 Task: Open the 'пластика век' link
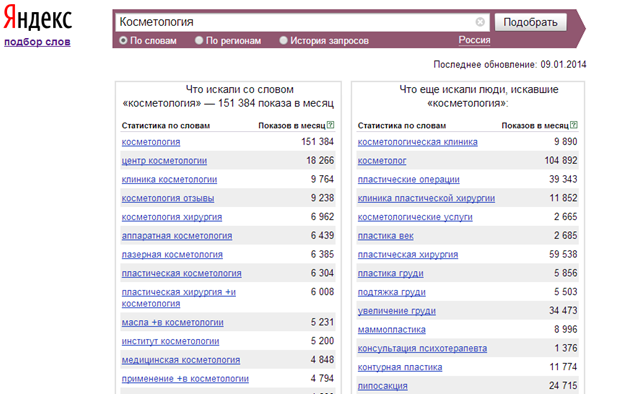(385, 236)
